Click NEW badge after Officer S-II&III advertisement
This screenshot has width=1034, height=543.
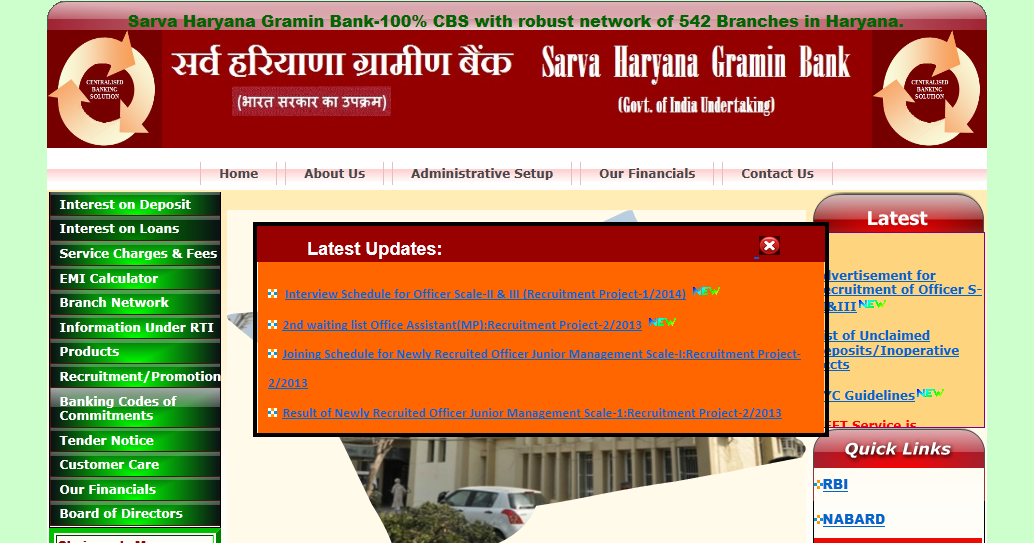pyautogui.click(x=872, y=303)
